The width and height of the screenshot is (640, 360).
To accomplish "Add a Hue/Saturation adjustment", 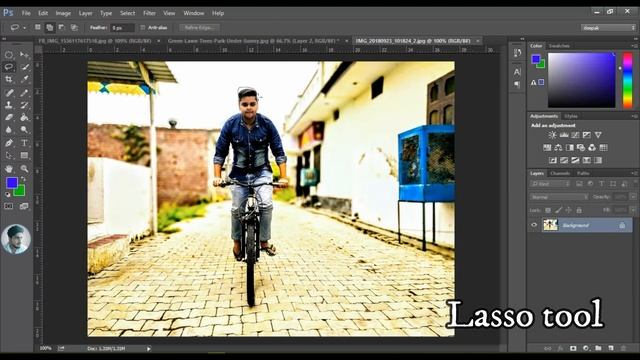I will pos(547,148).
